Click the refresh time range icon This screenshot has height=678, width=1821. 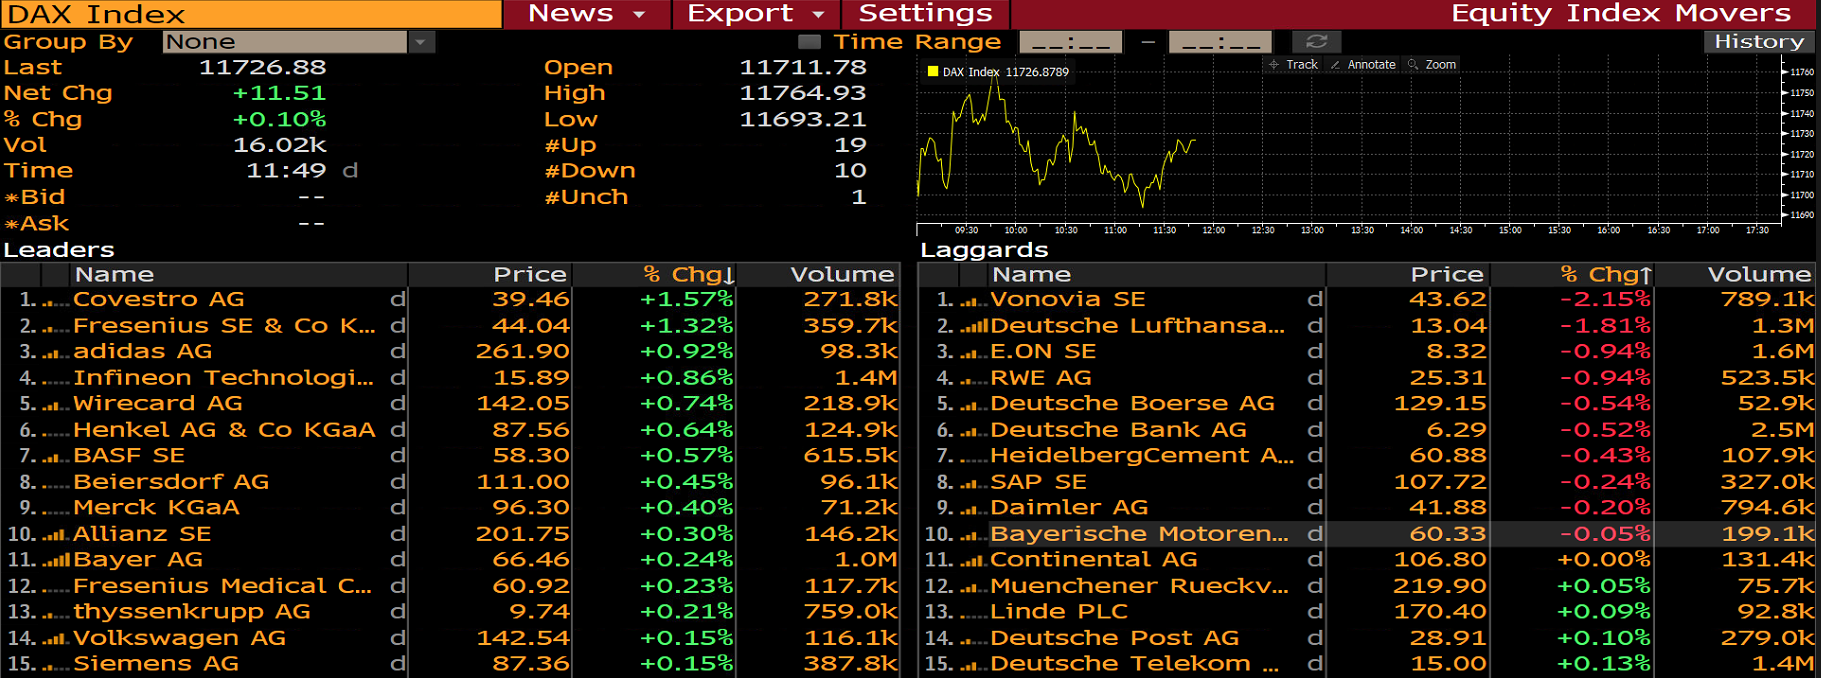(1316, 42)
